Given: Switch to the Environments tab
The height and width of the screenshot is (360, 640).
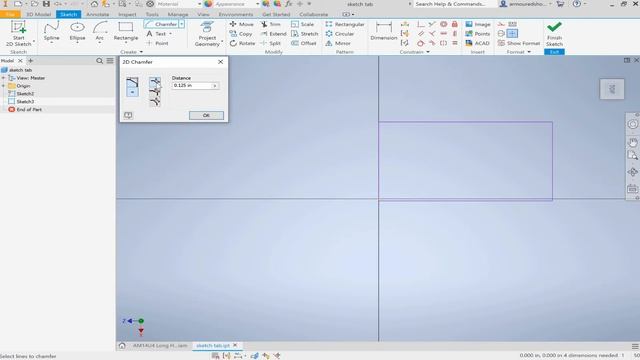Looking at the screenshot, I should tap(236, 14).
